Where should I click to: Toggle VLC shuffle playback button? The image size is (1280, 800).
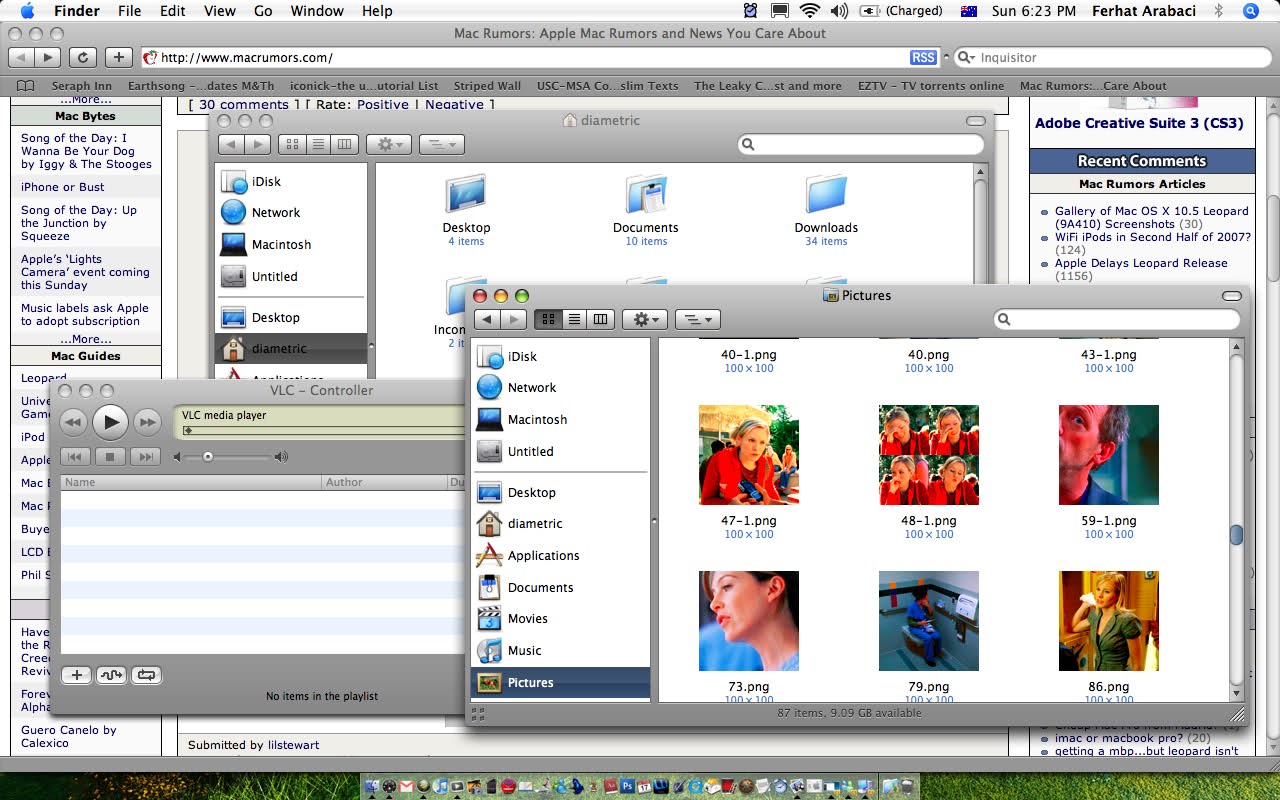[x=111, y=675]
